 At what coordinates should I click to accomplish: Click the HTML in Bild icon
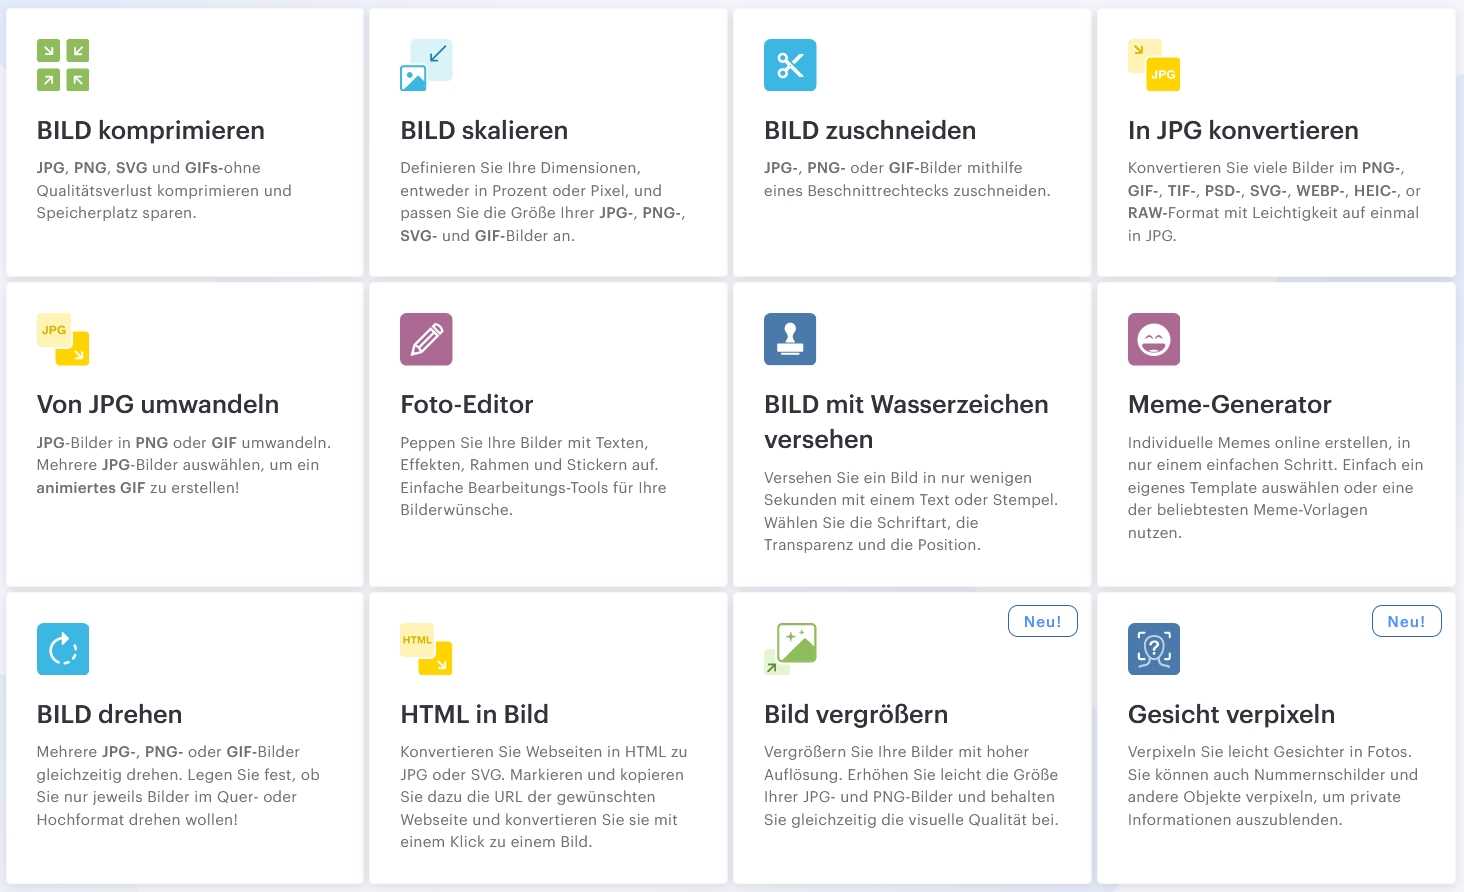coord(426,649)
